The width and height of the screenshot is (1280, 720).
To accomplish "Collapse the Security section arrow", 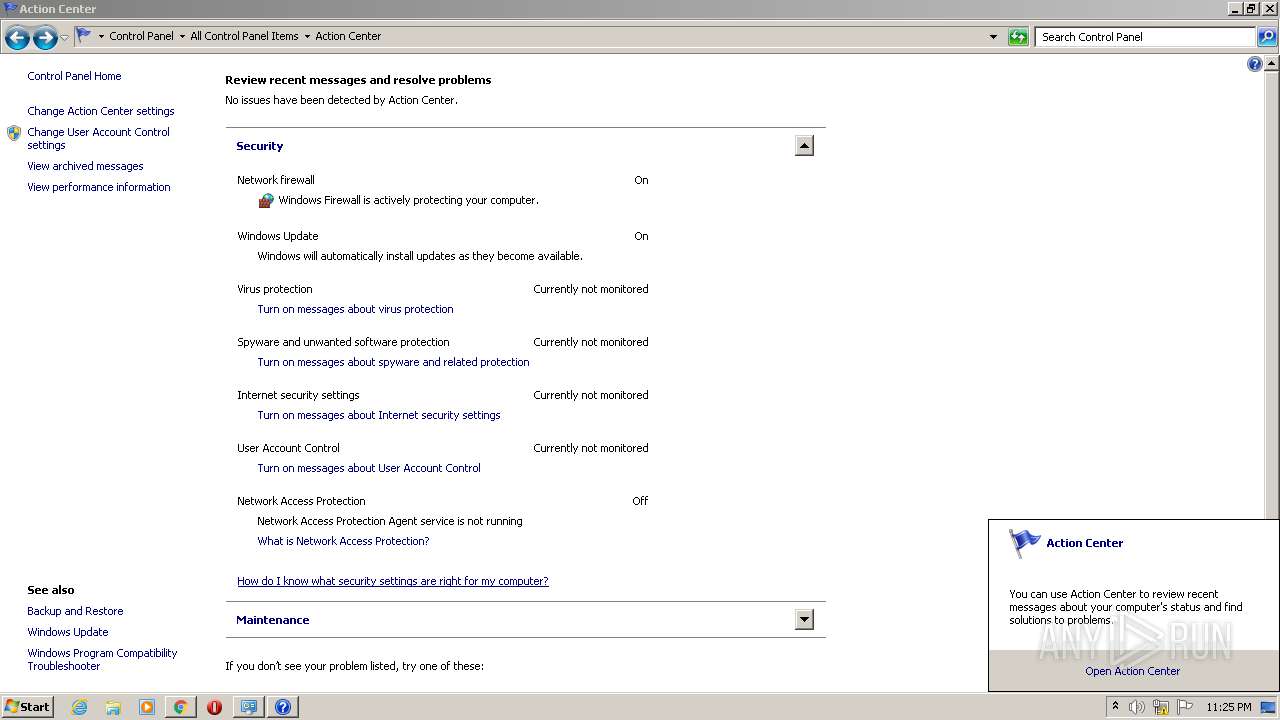I will pos(804,146).
